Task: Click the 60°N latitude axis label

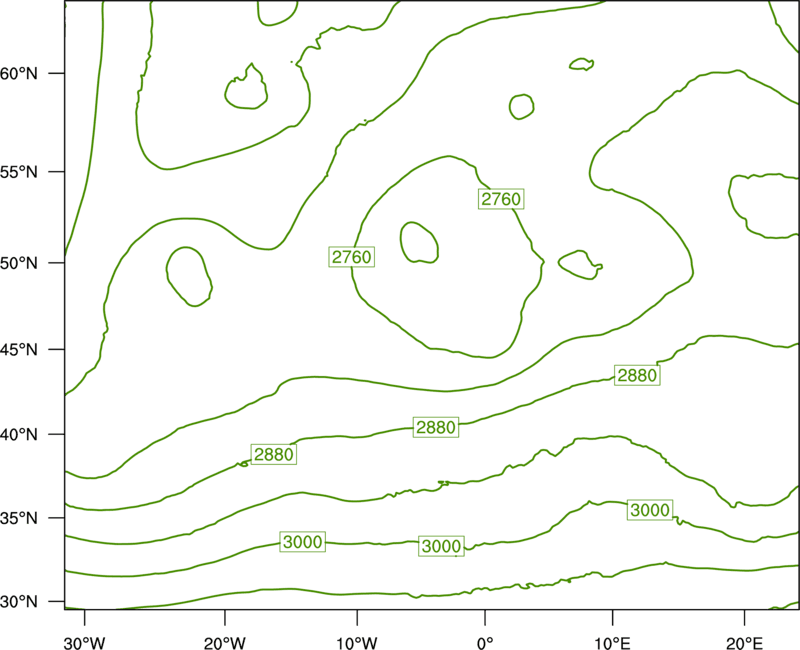Action: pos(19,74)
